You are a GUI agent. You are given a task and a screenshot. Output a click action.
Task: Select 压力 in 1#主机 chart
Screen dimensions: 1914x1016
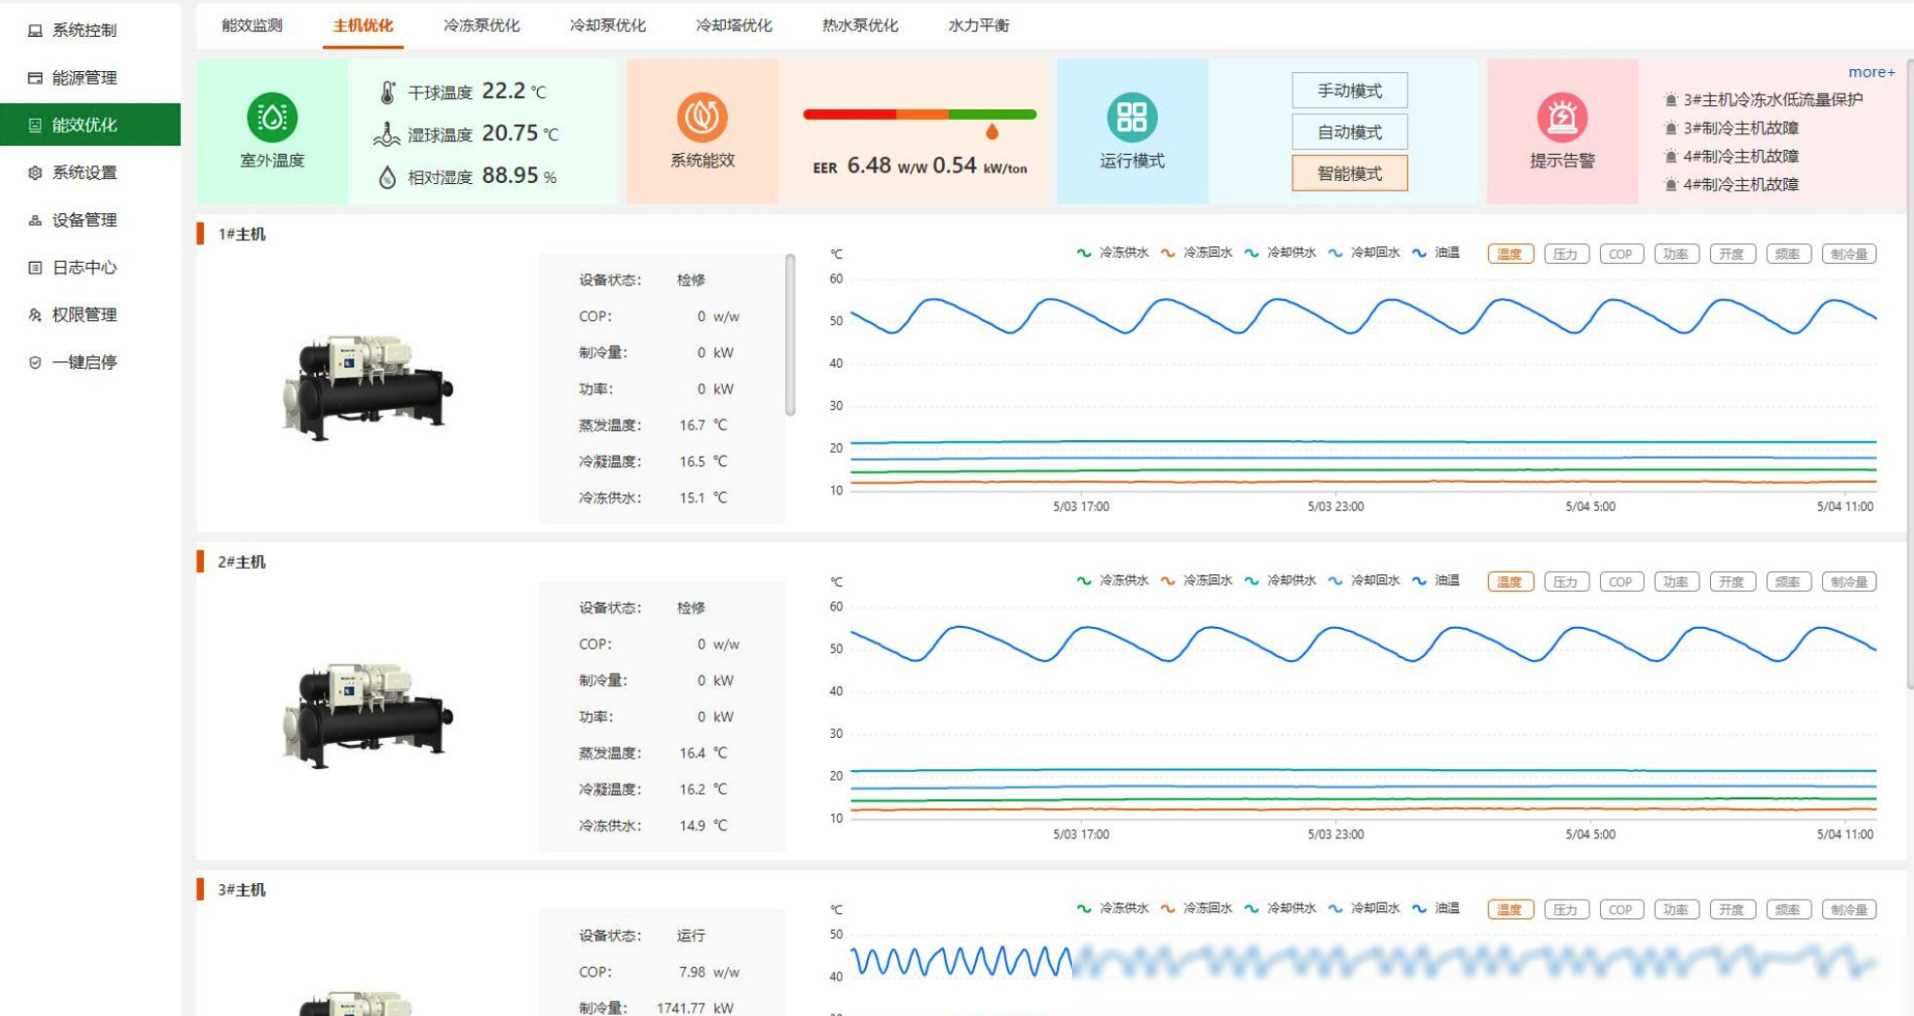[1566, 254]
